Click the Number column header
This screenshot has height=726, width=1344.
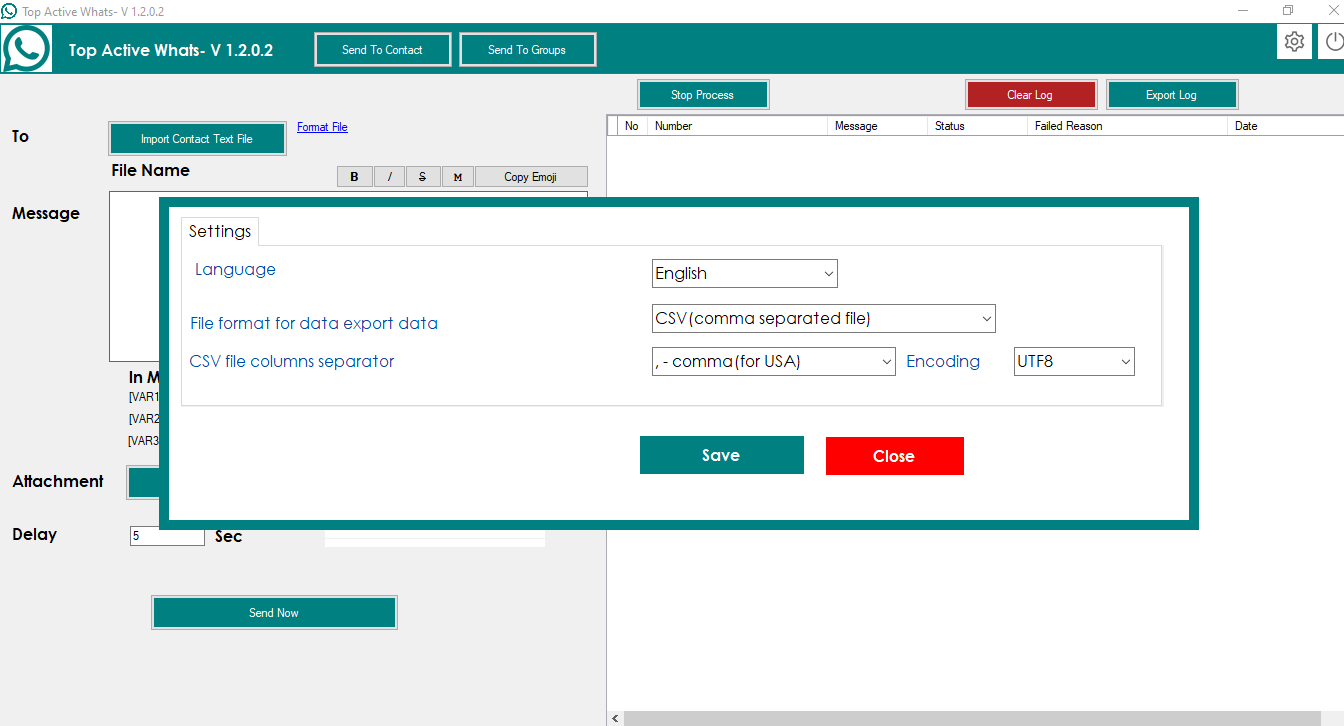point(738,126)
